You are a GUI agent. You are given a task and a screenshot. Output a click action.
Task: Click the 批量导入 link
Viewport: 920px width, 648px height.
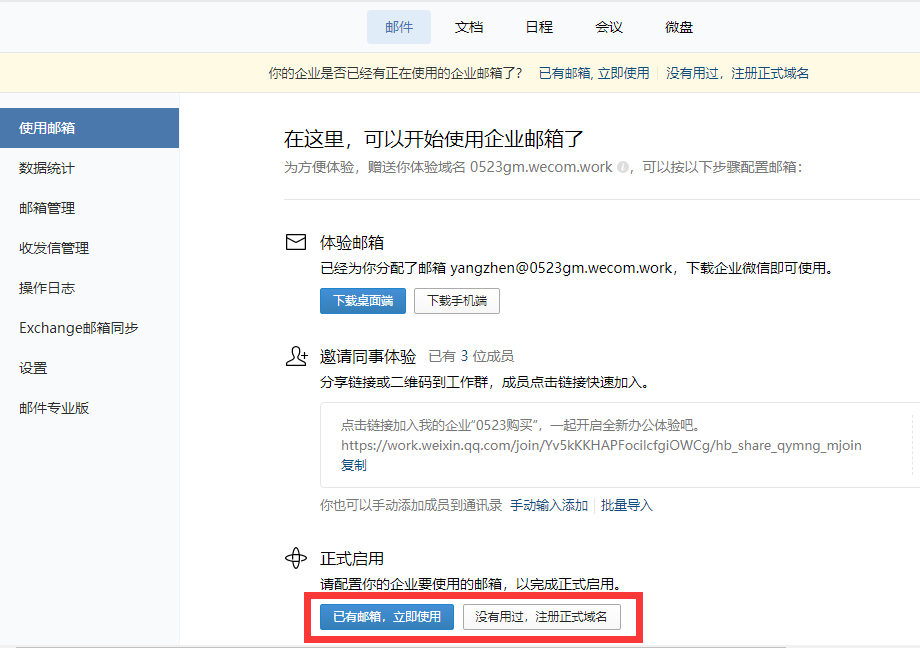(627, 505)
